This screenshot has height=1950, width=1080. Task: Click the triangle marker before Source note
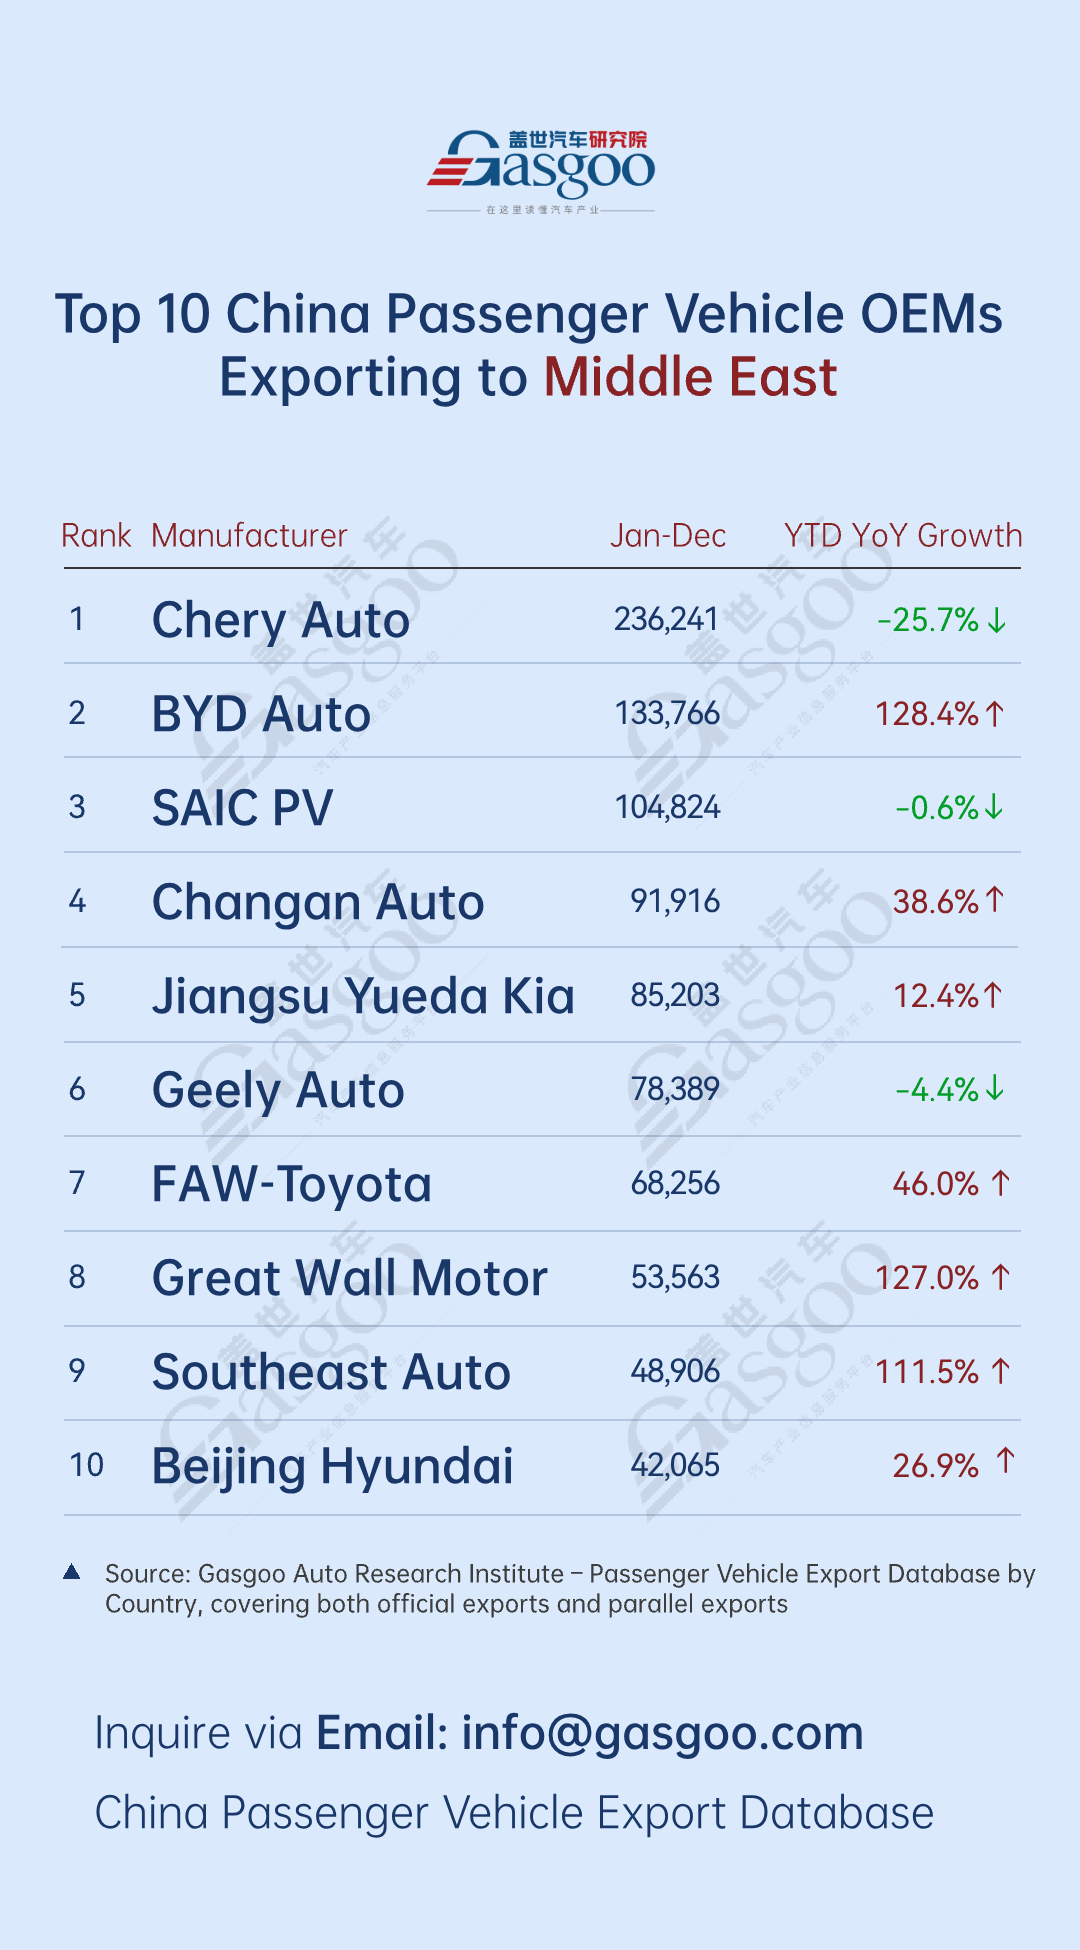click(x=72, y=1572)
